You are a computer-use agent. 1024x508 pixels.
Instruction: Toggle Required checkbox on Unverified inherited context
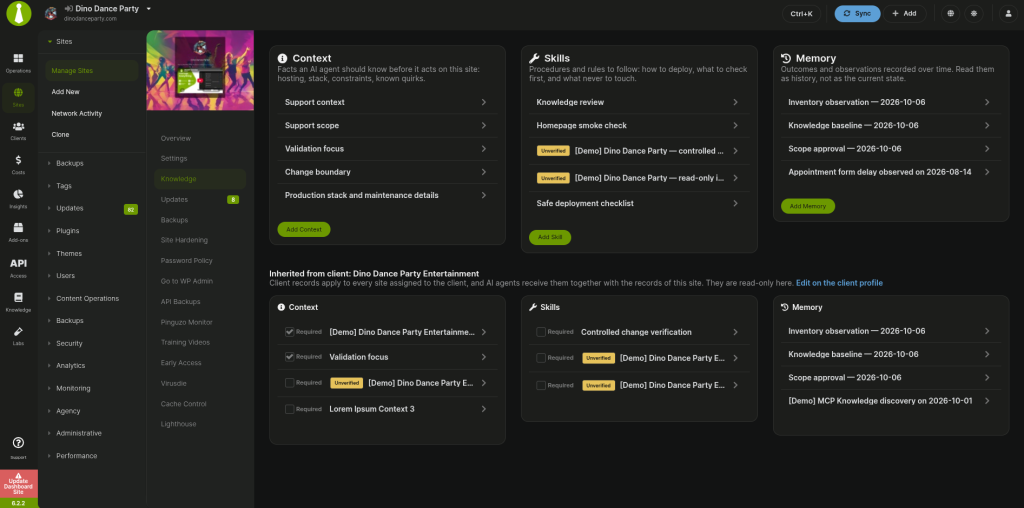pyautogui.click(x=289, y=383)
